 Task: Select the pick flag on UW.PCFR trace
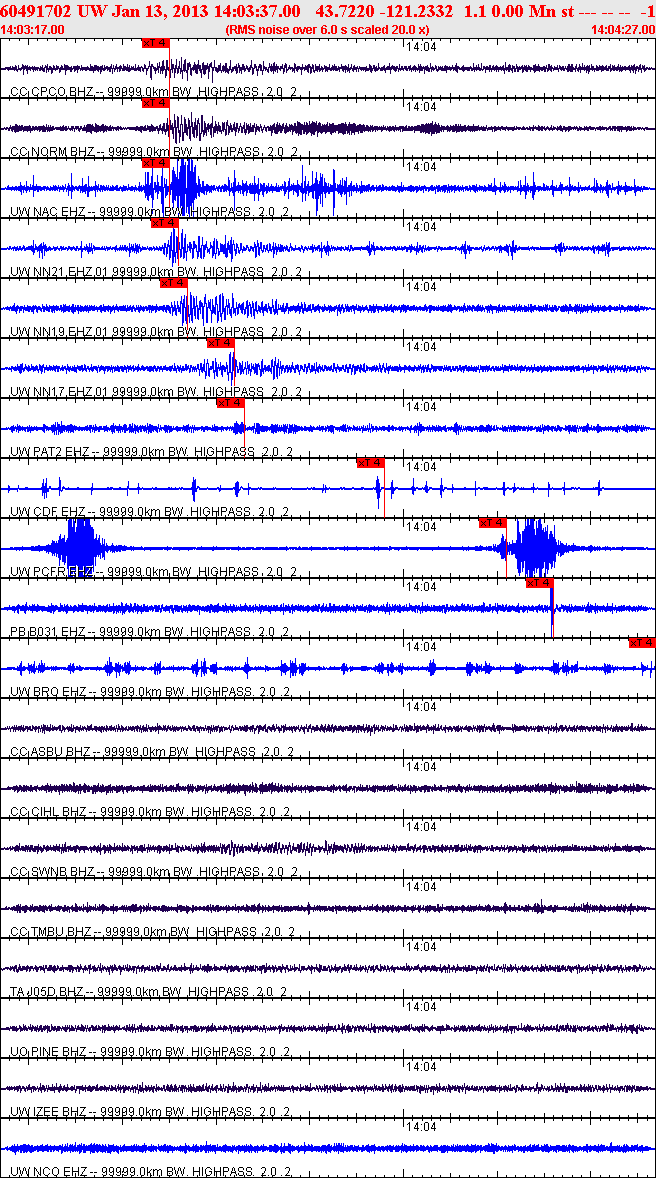(492, 523)
